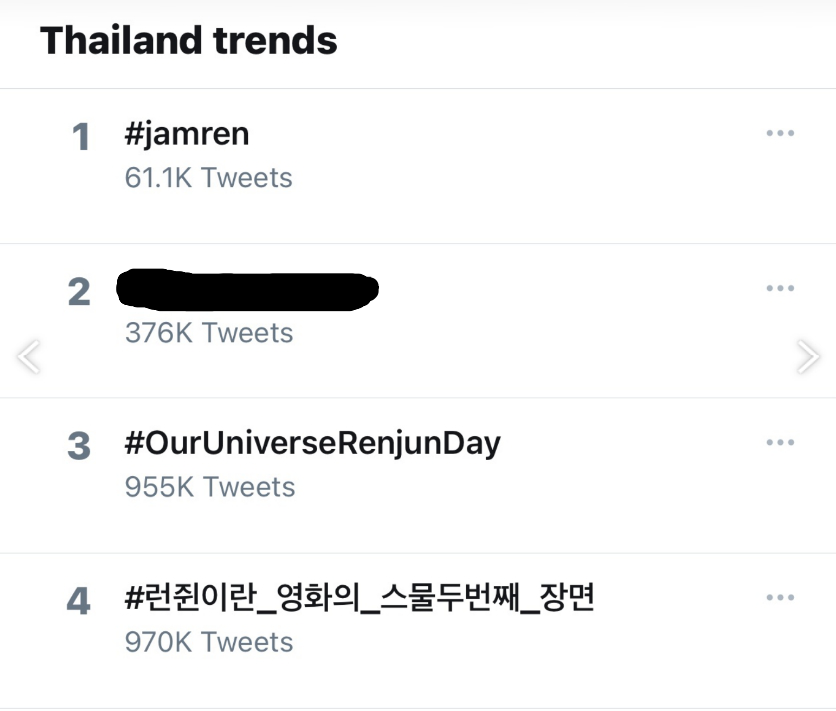This screenshot has width=836, height=711.
Task: Click the 376K Tweets count
Action: [208, 333]
